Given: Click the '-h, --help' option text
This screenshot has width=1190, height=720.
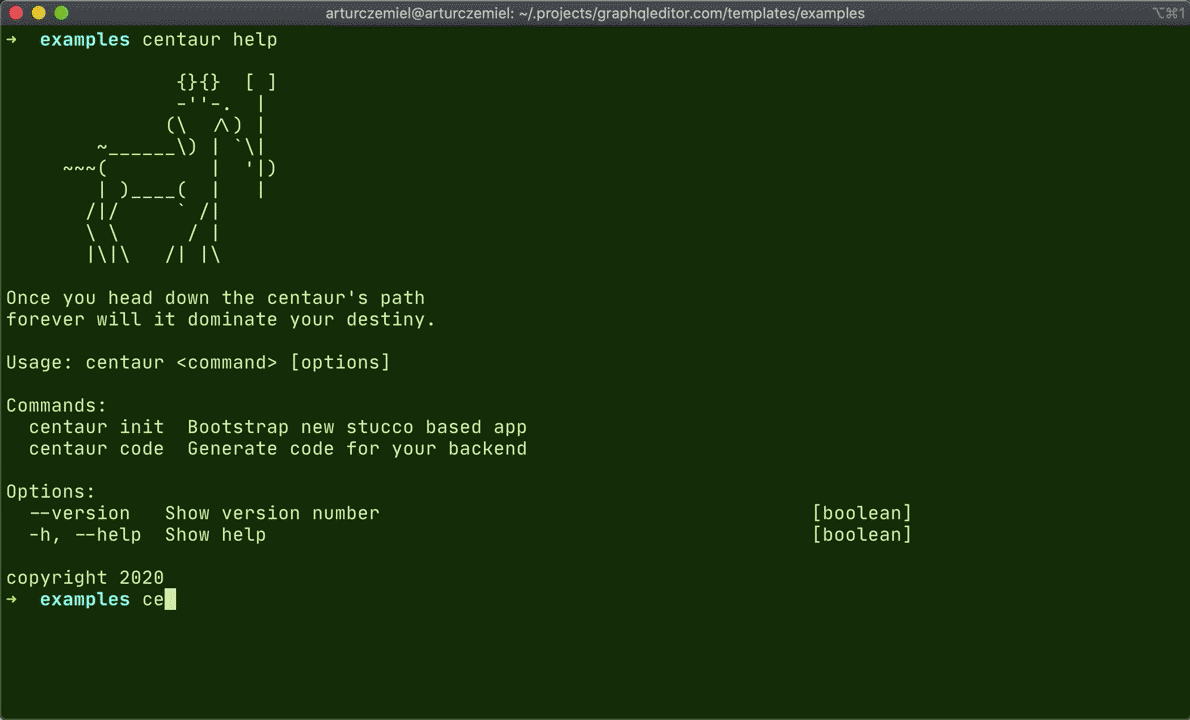Looking at the screenshot, I should (85, 535).
